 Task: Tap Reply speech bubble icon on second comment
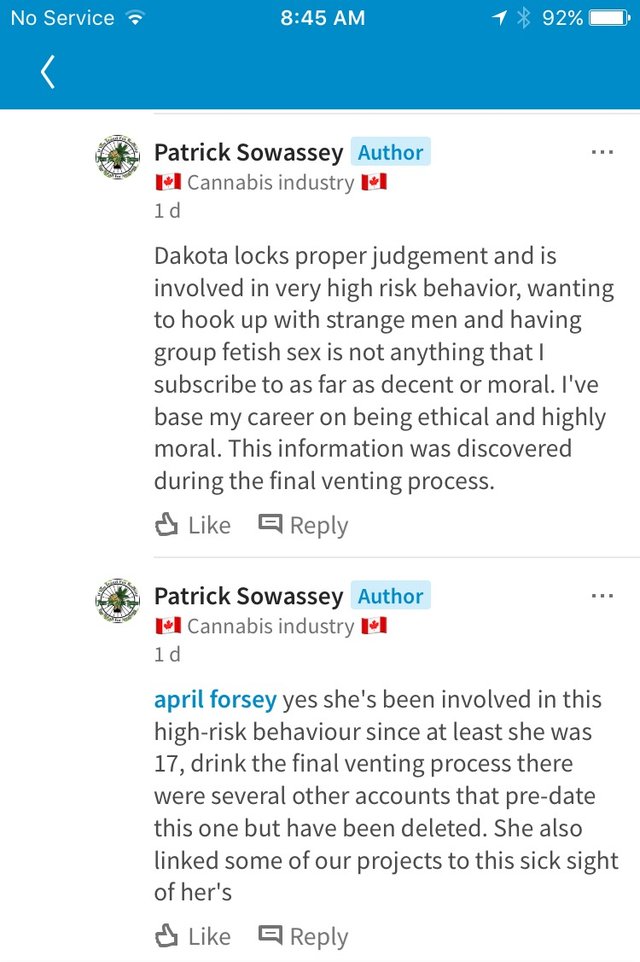270,936
